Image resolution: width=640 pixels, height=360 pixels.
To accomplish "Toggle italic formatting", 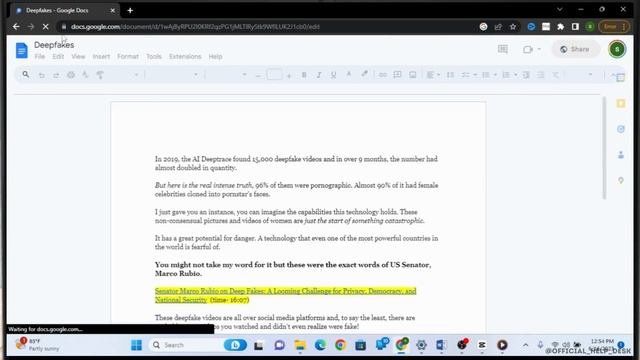I will pos(319,75).
